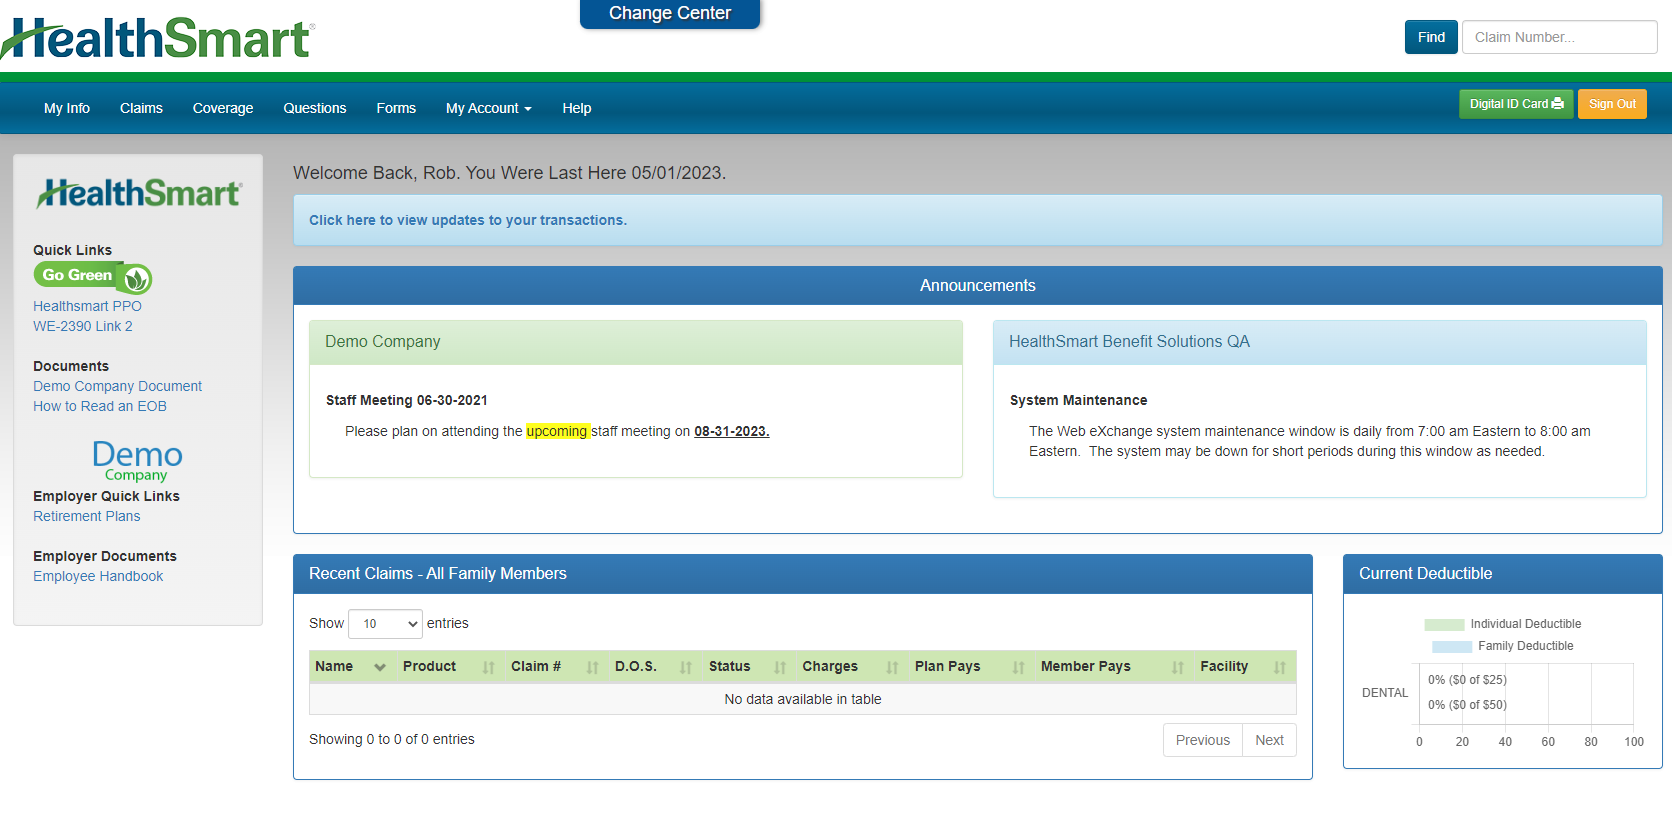Click the Go Green leaf badge
Viewport: 1672px width, 827px height.
click(x=93, y=277)
